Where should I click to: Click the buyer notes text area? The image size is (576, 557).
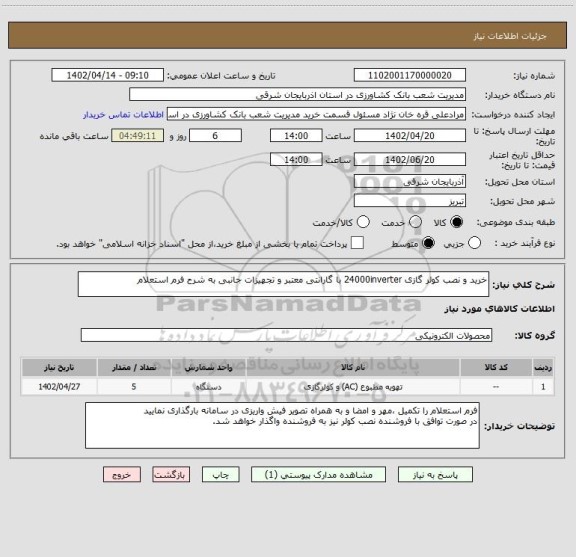click(x=282, y=425)
